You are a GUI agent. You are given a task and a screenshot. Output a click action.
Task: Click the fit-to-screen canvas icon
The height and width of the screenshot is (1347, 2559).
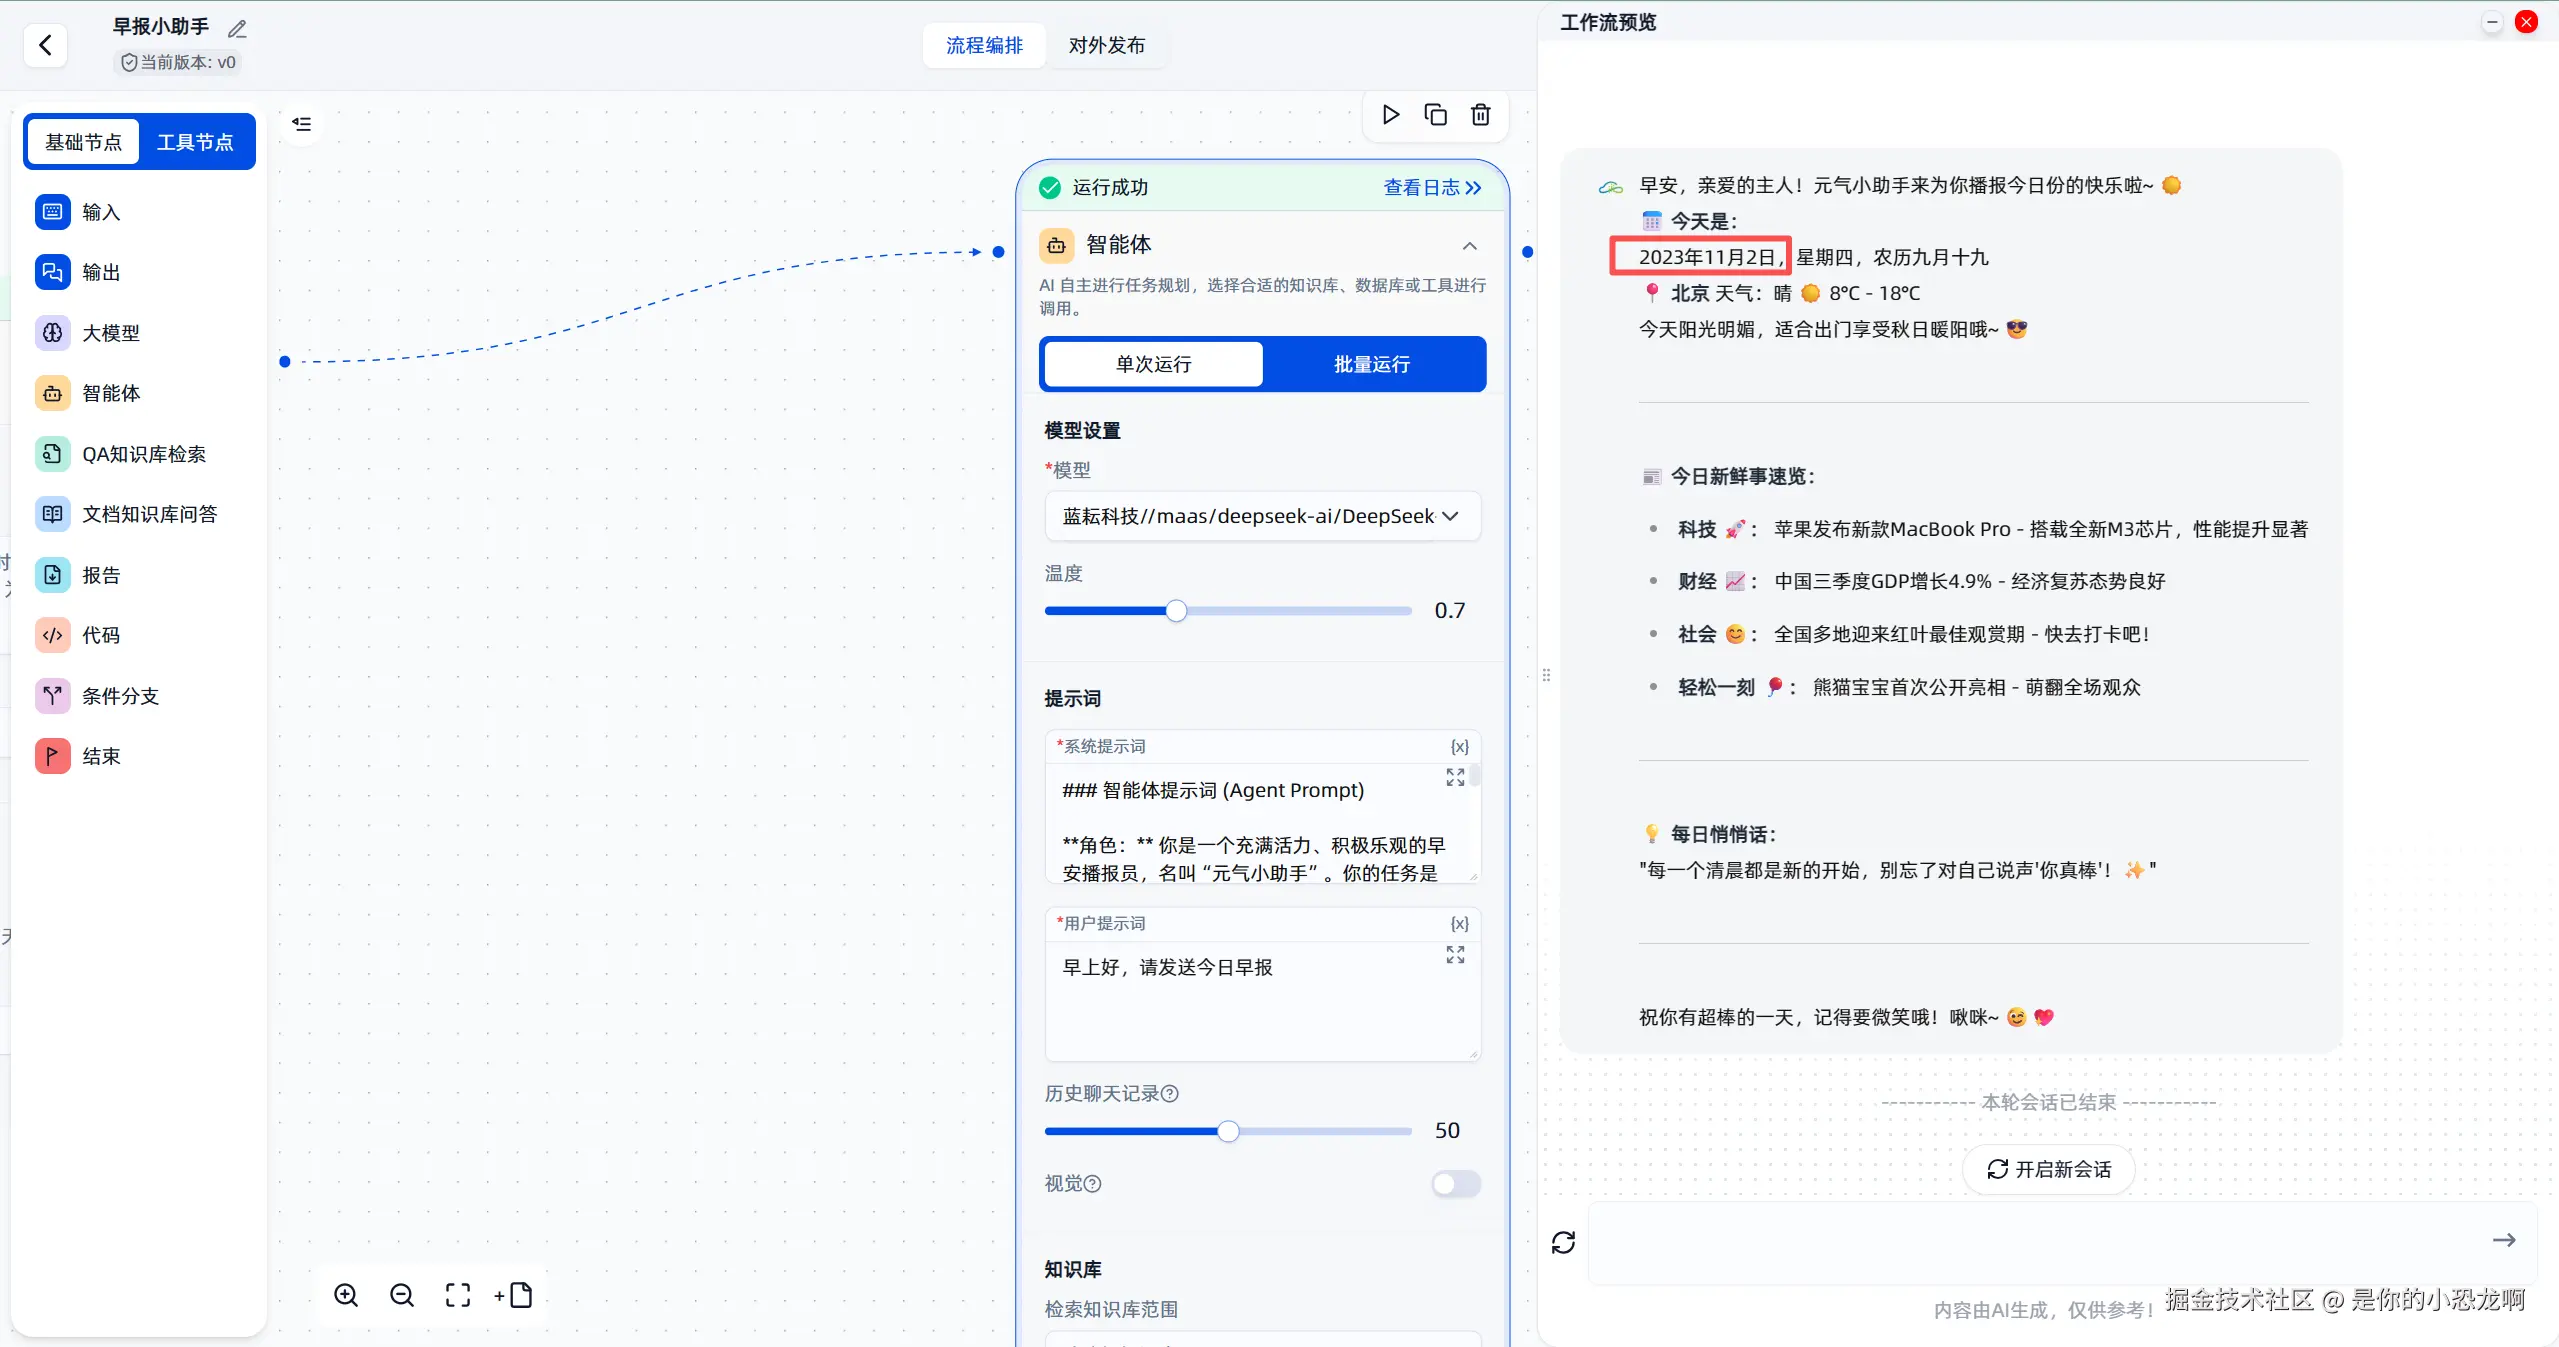coord(458,1295)
